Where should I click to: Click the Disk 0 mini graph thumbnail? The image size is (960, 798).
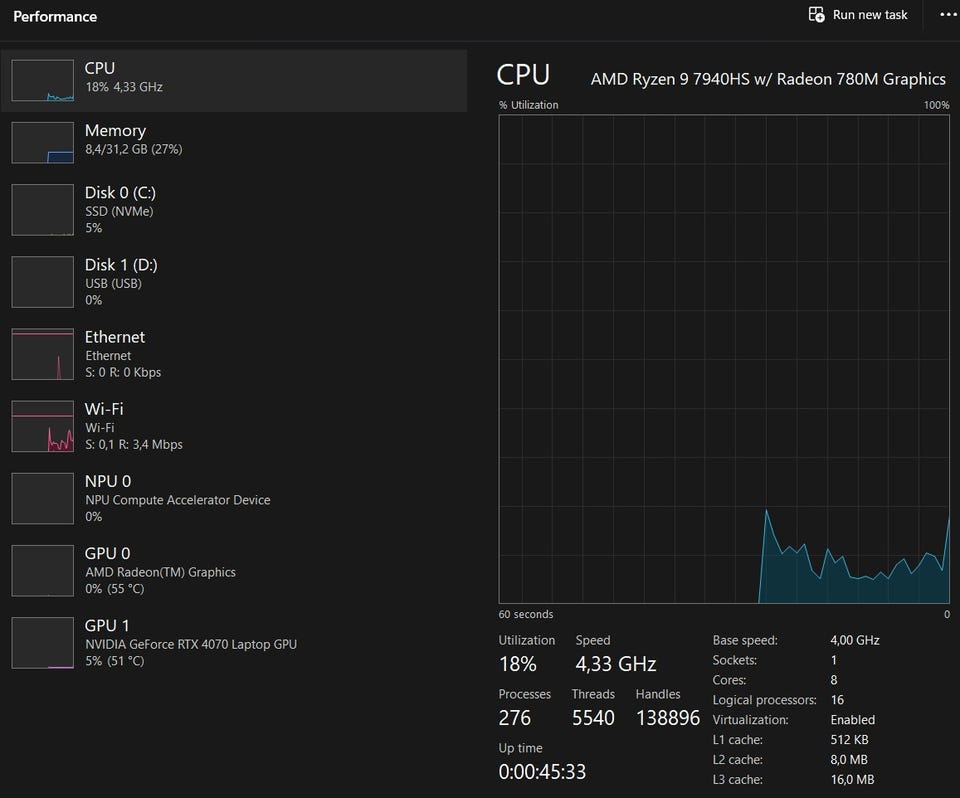[x=43, y=209]
